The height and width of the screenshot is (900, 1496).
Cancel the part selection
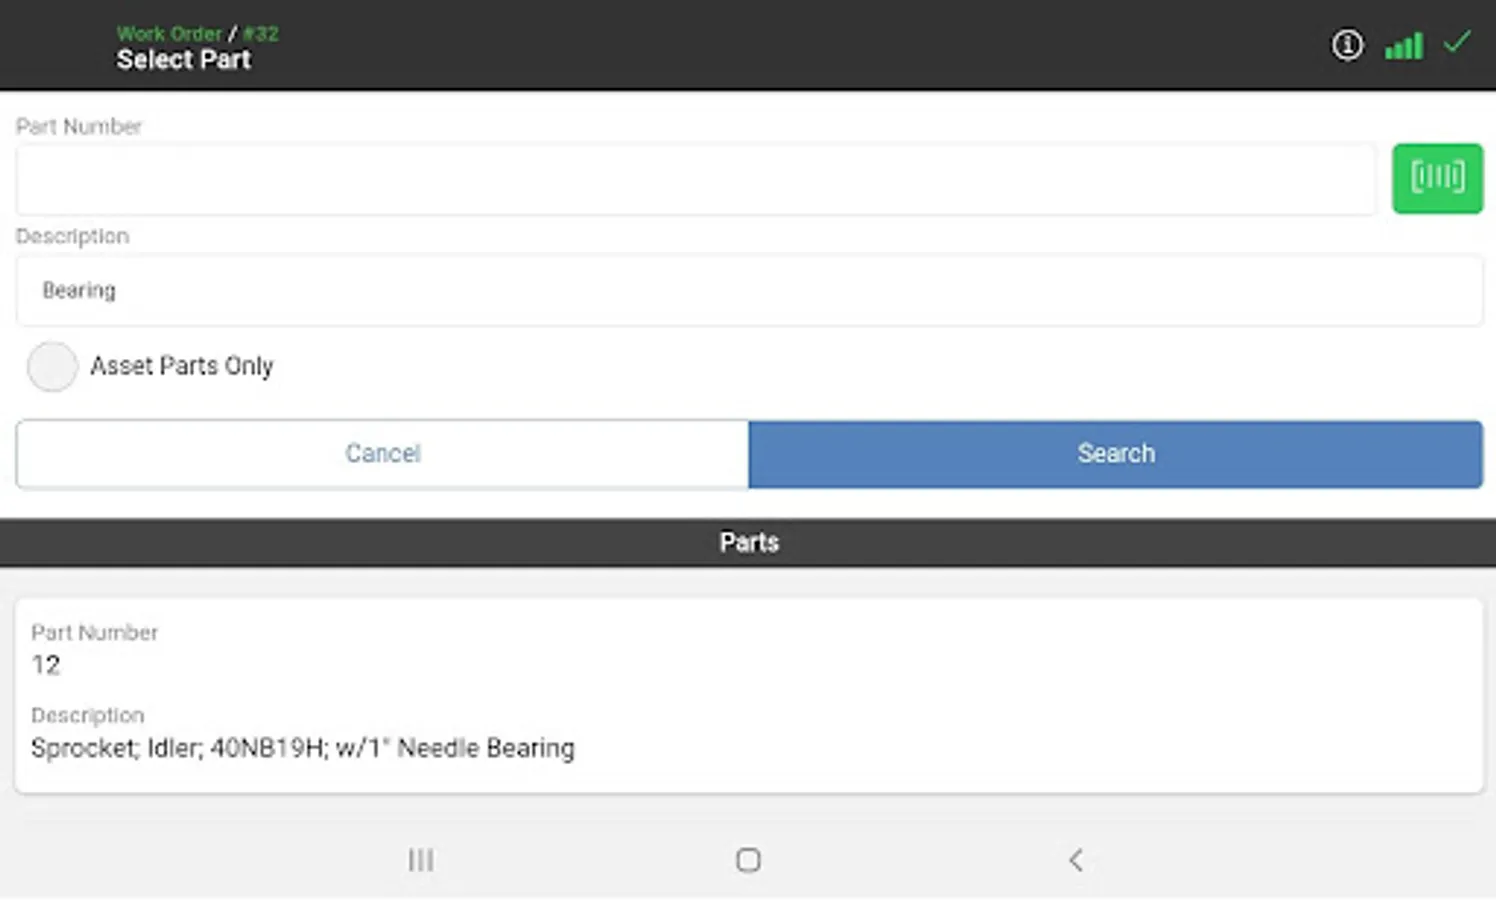(382, 454)
